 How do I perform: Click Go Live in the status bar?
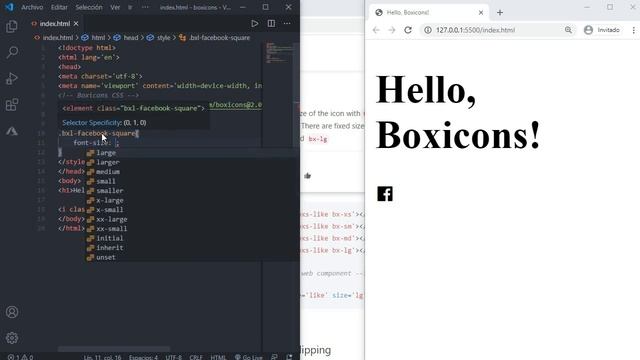[x=249, y=357]
